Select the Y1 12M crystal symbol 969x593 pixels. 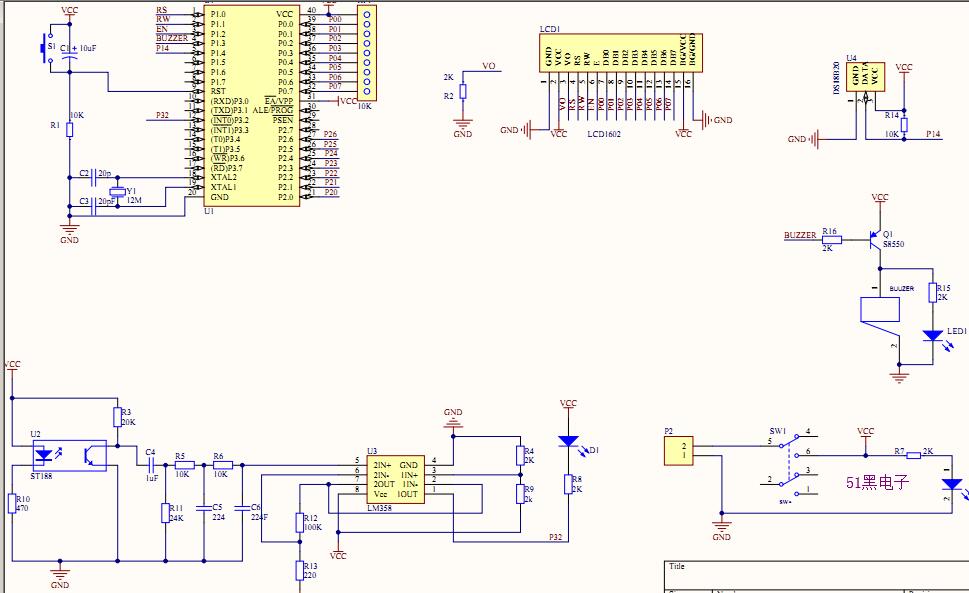click(x=116, y=191)
